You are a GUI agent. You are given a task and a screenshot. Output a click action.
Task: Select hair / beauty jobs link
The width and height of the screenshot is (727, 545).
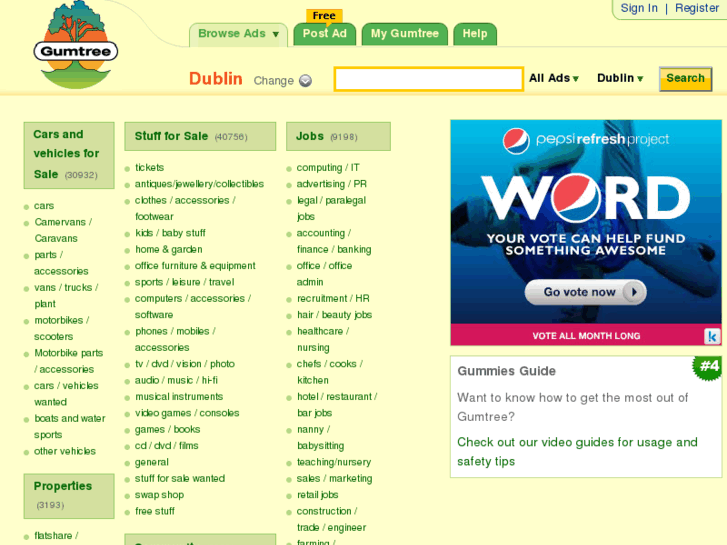(334, 315)
